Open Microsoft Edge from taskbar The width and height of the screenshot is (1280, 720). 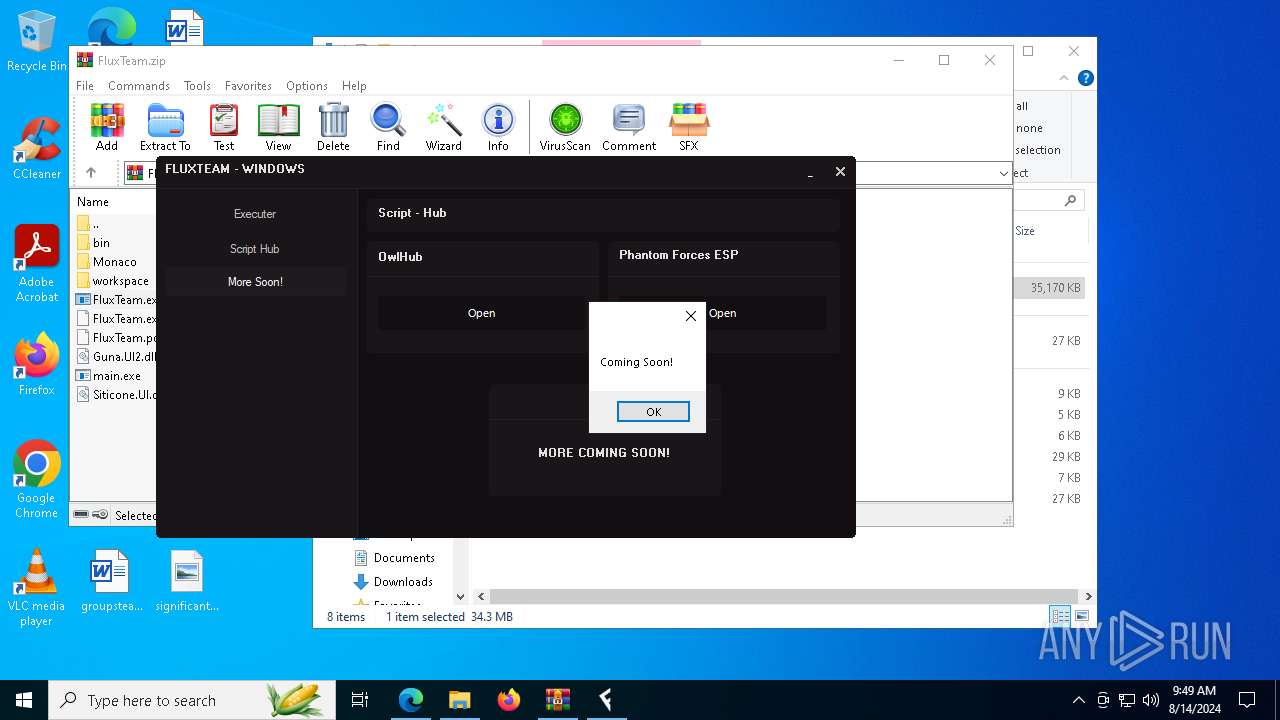[x=411, y=700]
